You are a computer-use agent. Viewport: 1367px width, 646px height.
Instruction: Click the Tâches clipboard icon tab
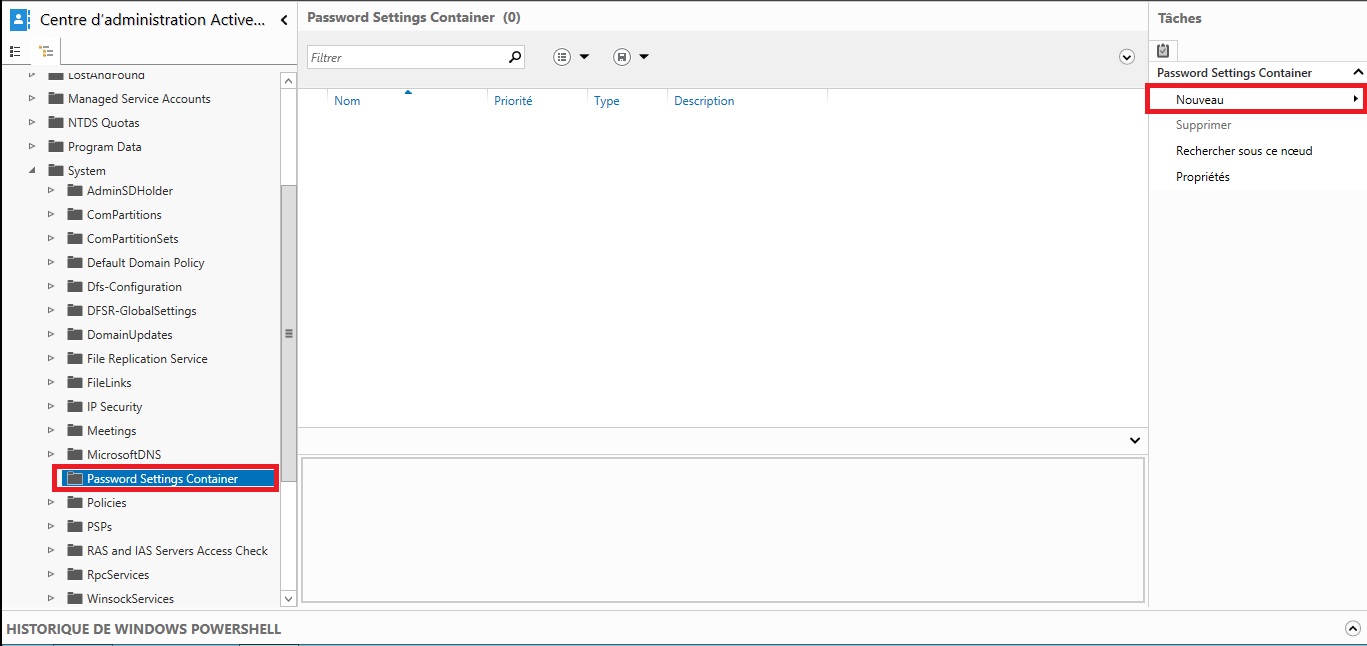pyautogui.click(x=1163, y=50)
